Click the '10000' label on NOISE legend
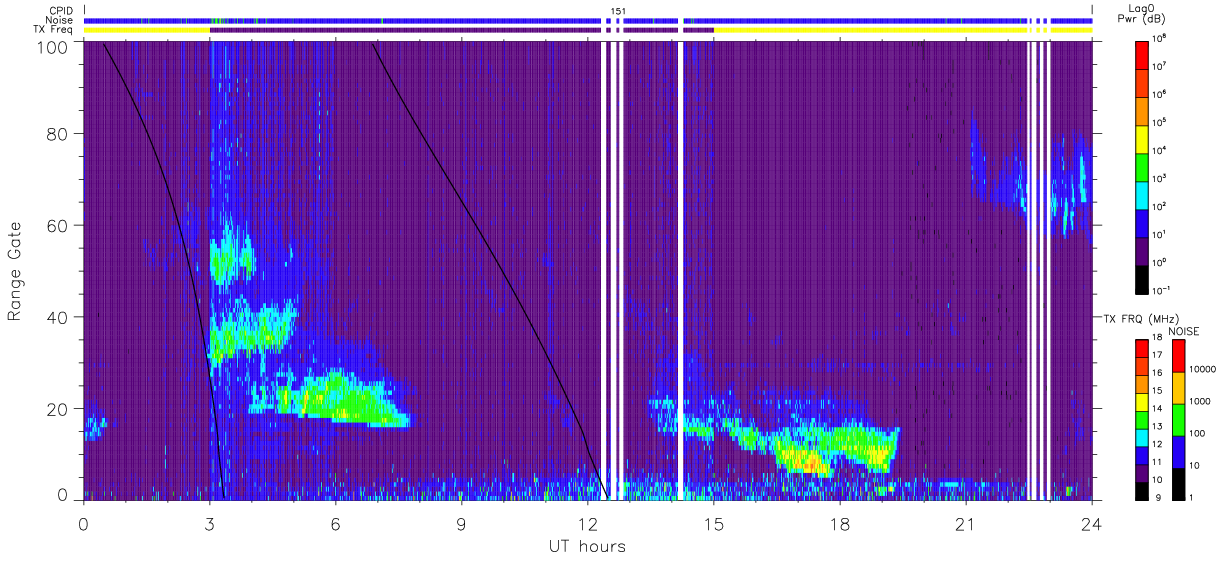This screenshot has width=1228, height=567. pos(1204,370)
